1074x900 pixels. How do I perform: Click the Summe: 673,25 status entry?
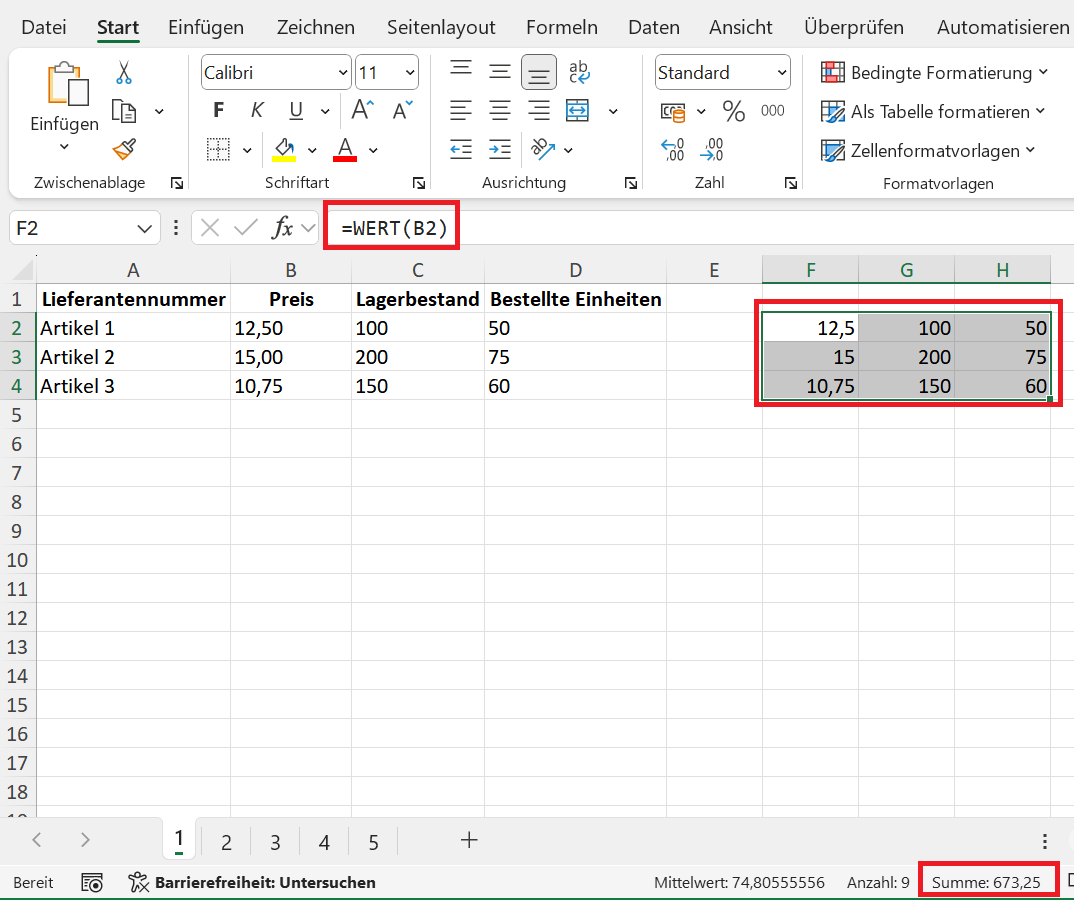click(x=986, y=882)
